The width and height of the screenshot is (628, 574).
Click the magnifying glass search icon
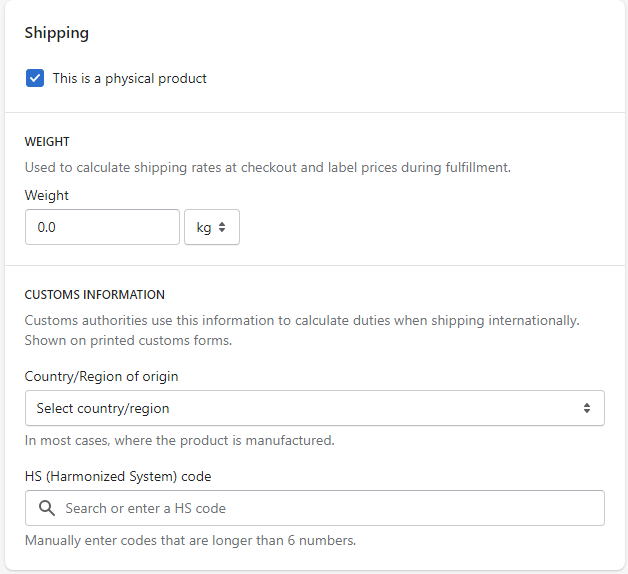pos(46,508)
